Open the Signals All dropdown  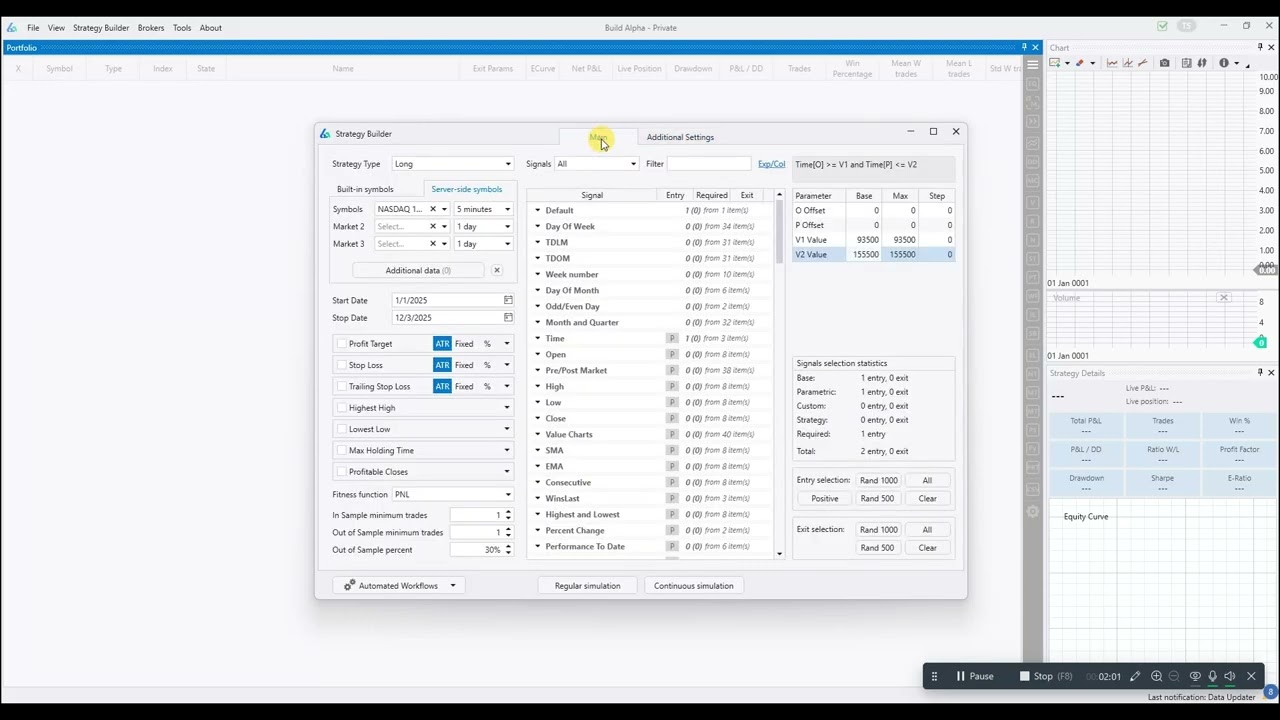pos(597,164)
